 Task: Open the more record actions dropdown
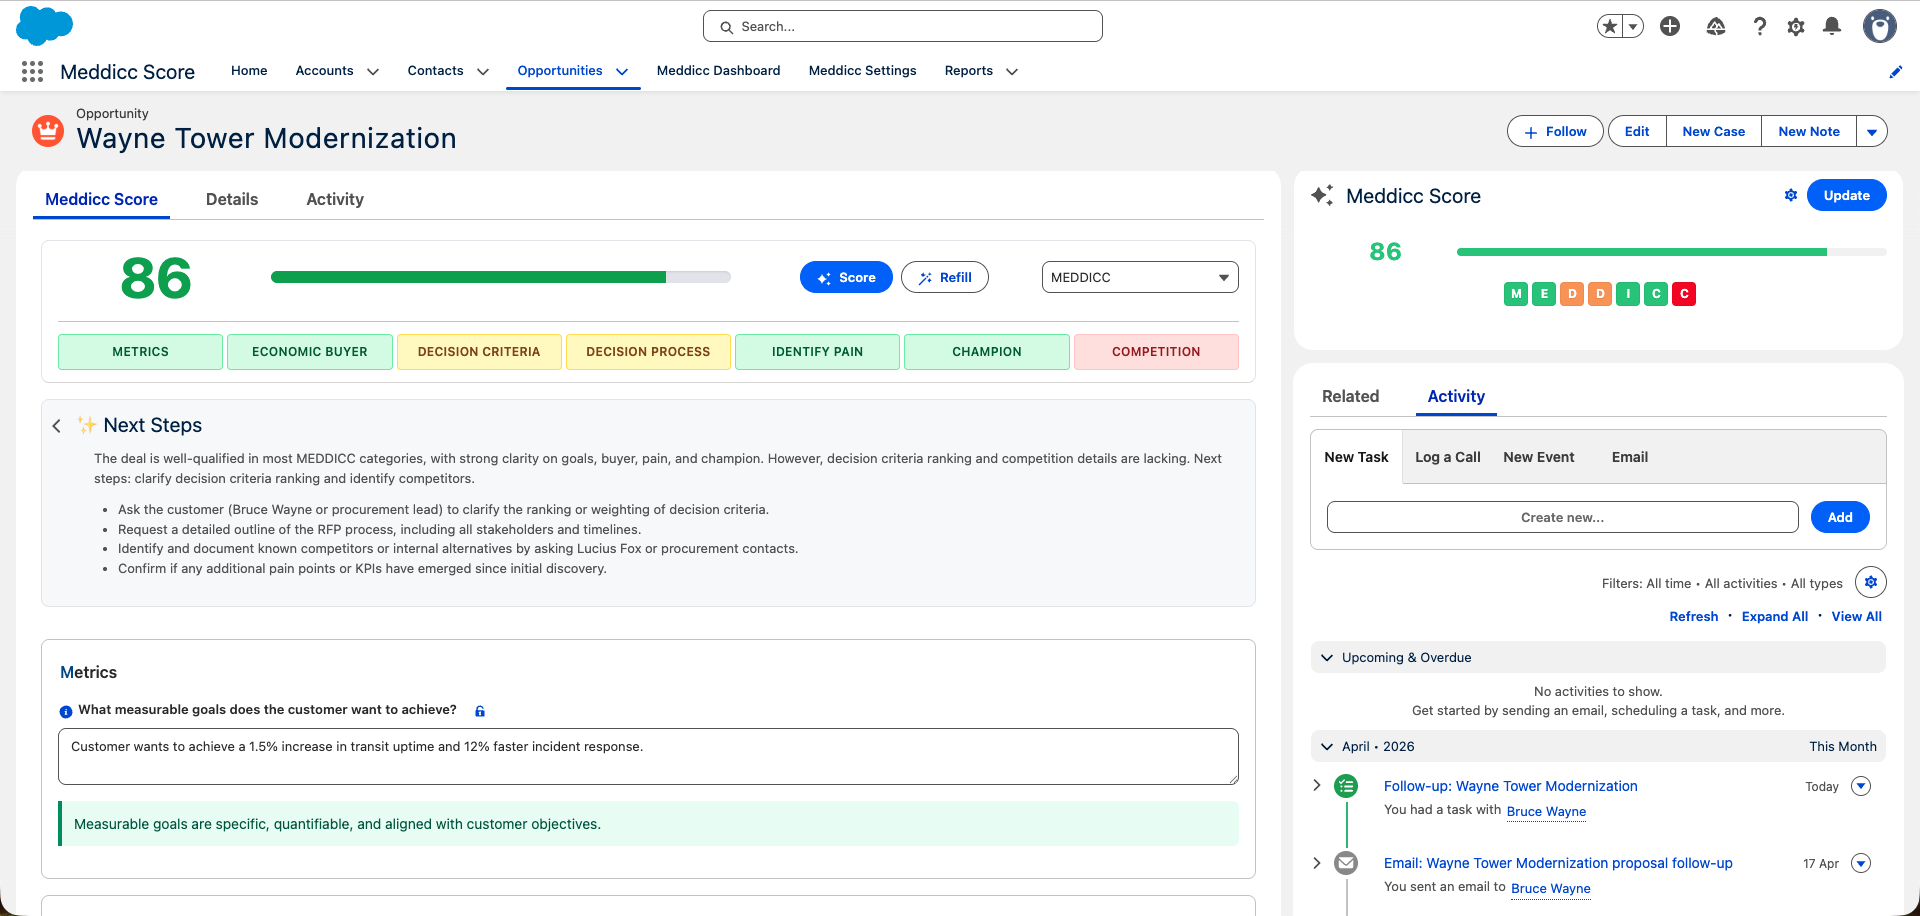(1872, 131)
